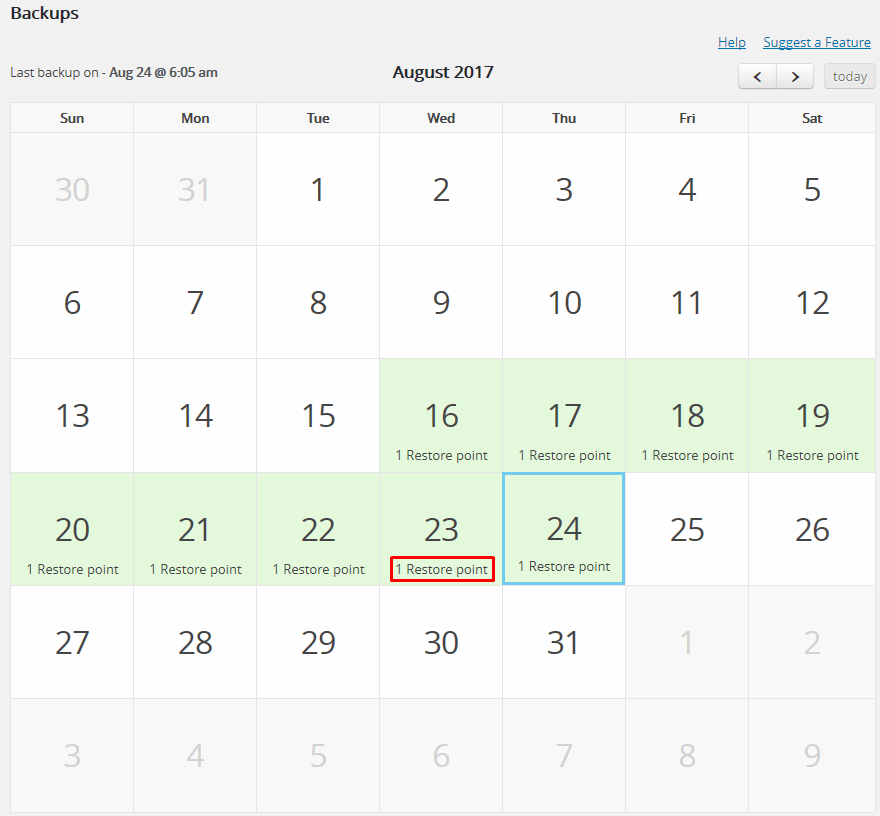The height and width of the screenshot is (816, 880).
Task: Select August 20 calendar day
Action: (x=72, y=529)
